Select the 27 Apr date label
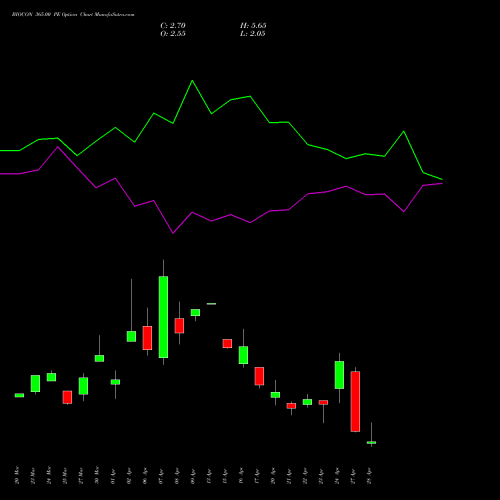Screen dimensions: 500x500 pyautogui.click(x=353, y=475)
